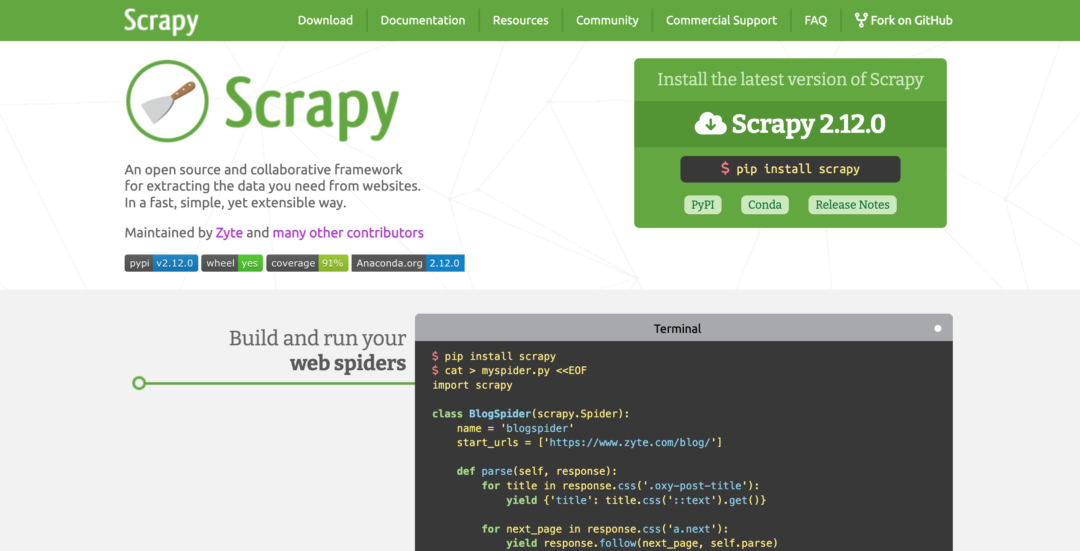This screenshot has width=1080, height=551.
Task: Click the GitHub fork icon in navbar
Action: [860, 20]
